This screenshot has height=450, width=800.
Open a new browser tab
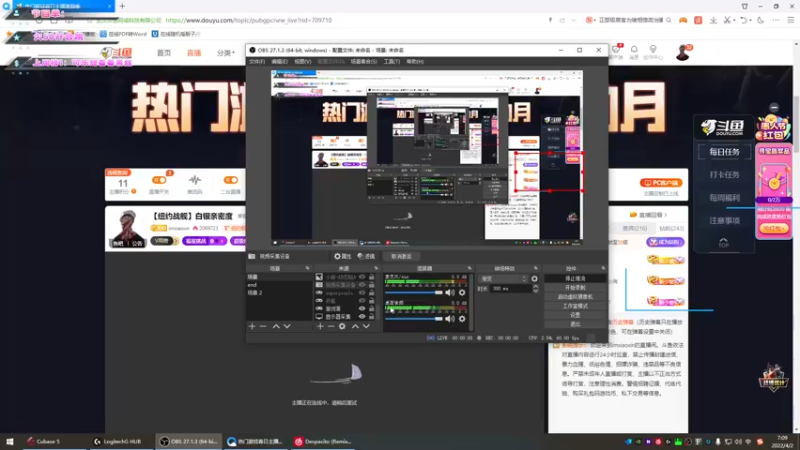point(122,6)
